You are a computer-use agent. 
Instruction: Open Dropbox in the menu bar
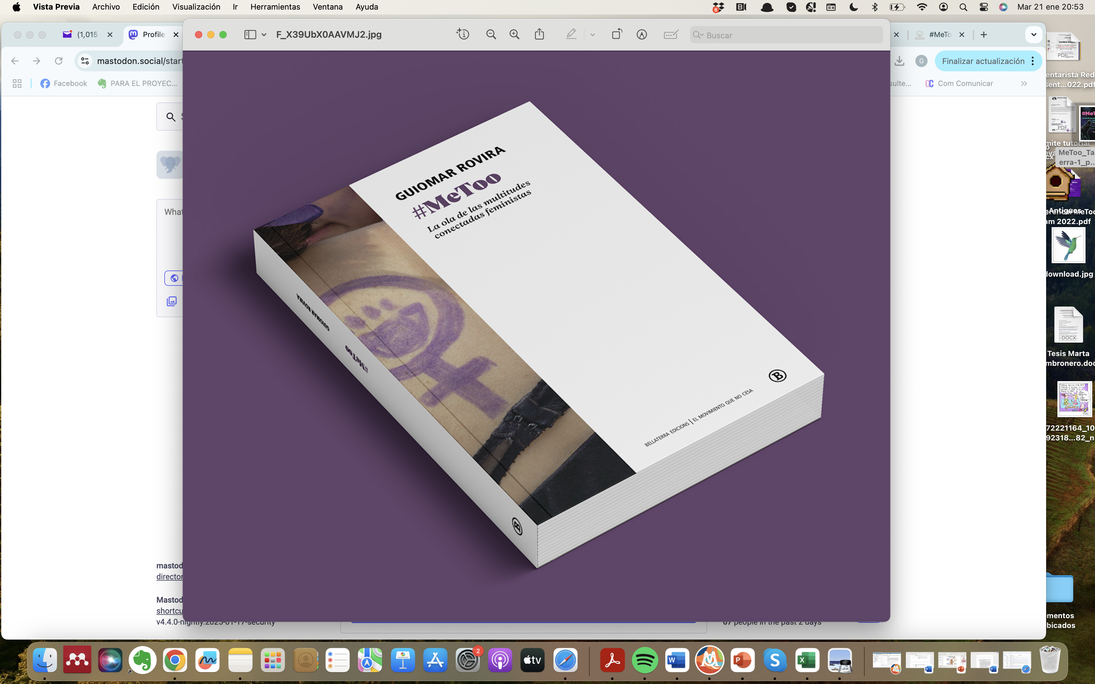pyautogui.click(x=718, y=7)
